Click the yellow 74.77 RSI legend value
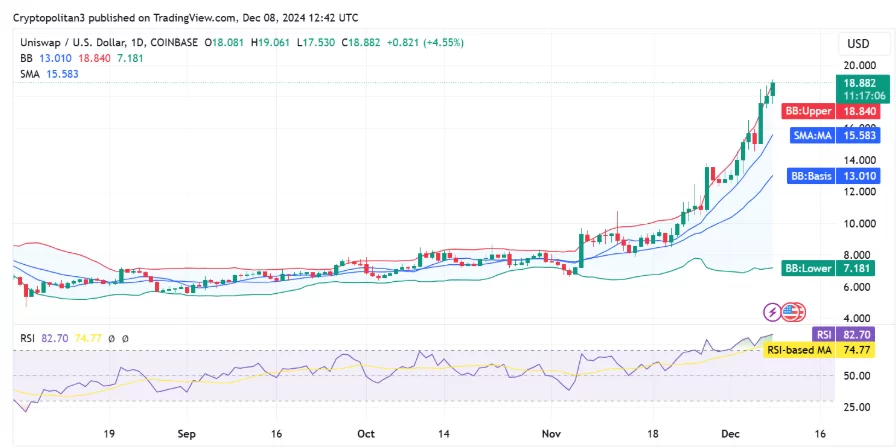 (x=87, y=338)
